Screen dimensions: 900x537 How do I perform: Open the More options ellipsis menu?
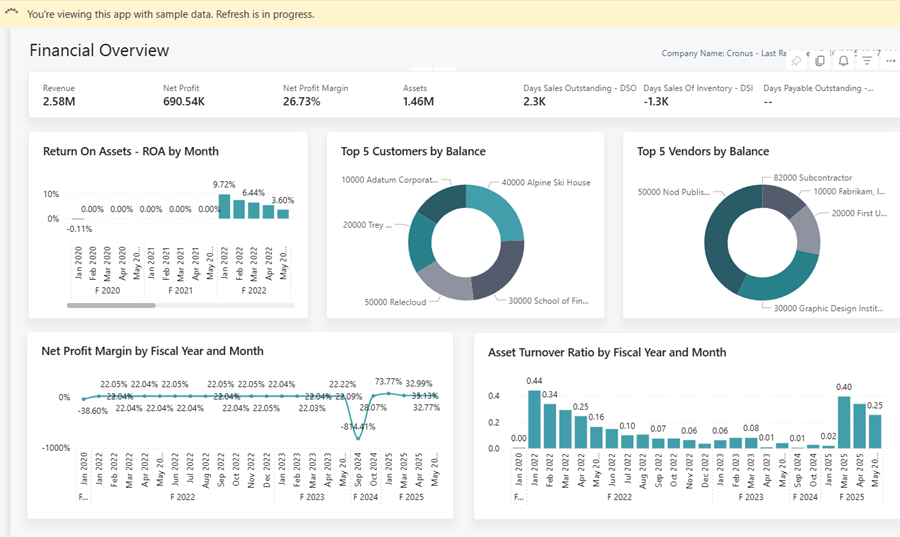click(x=890, y=61)
